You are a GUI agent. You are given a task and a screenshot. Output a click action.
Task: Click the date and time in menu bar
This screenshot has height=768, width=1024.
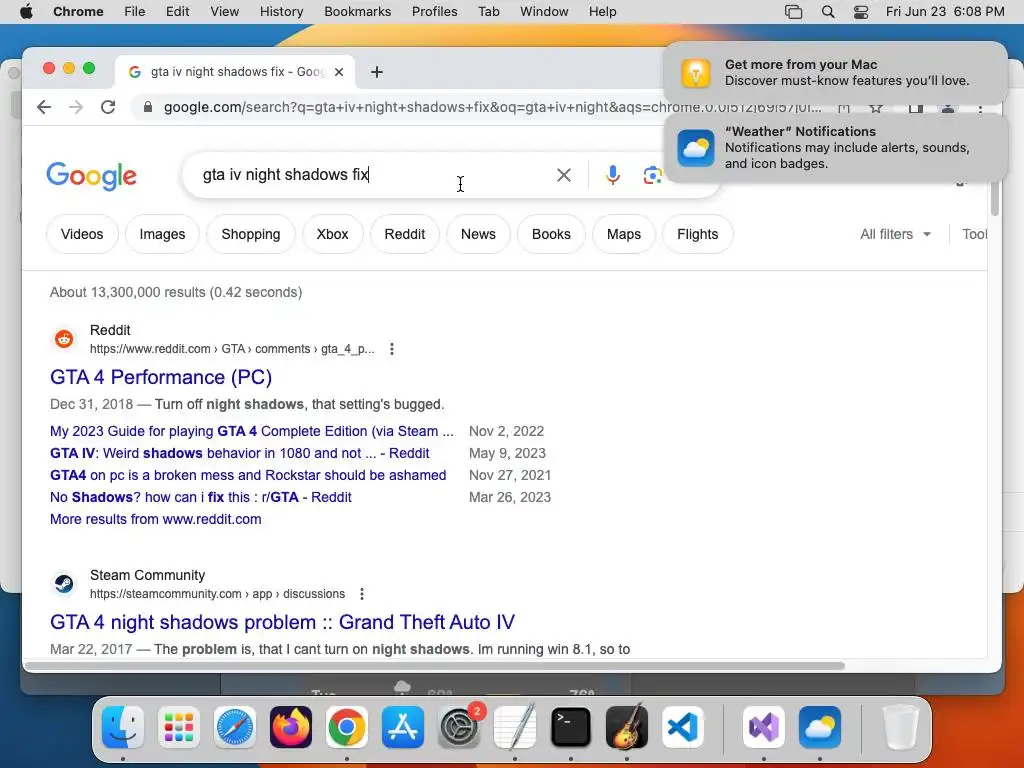click(x=945, y=12)
